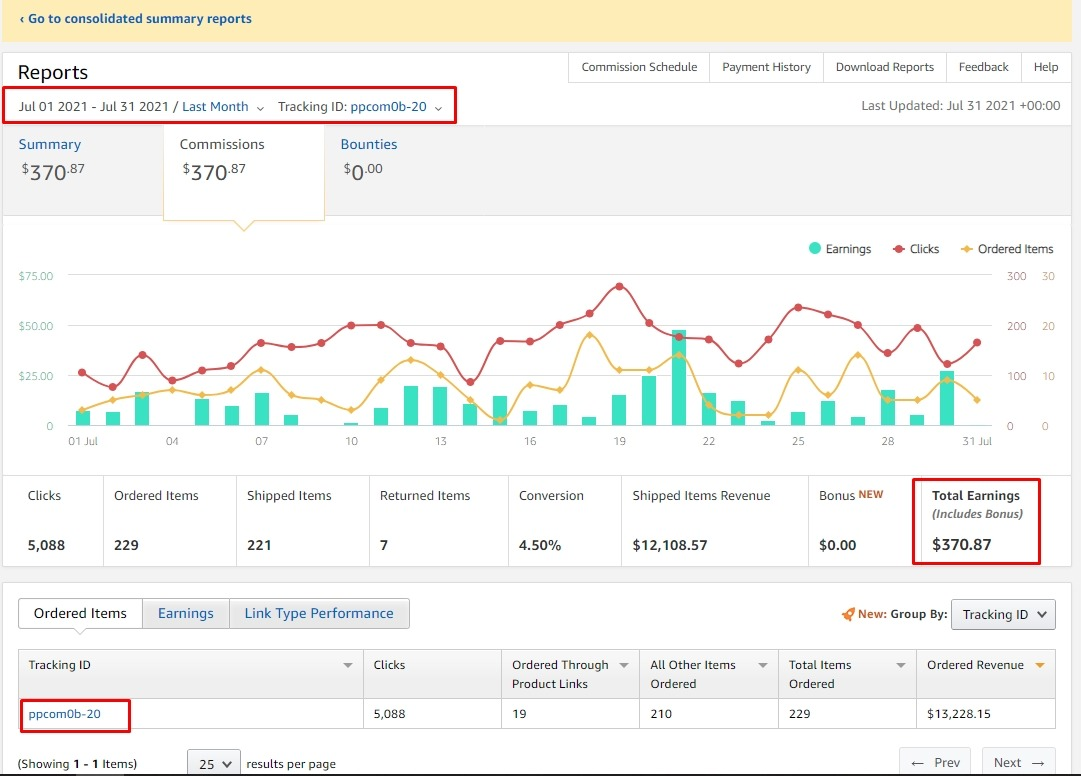
Task: Toggle the Earnings legend marker
Action: click(x=815, y=249)
